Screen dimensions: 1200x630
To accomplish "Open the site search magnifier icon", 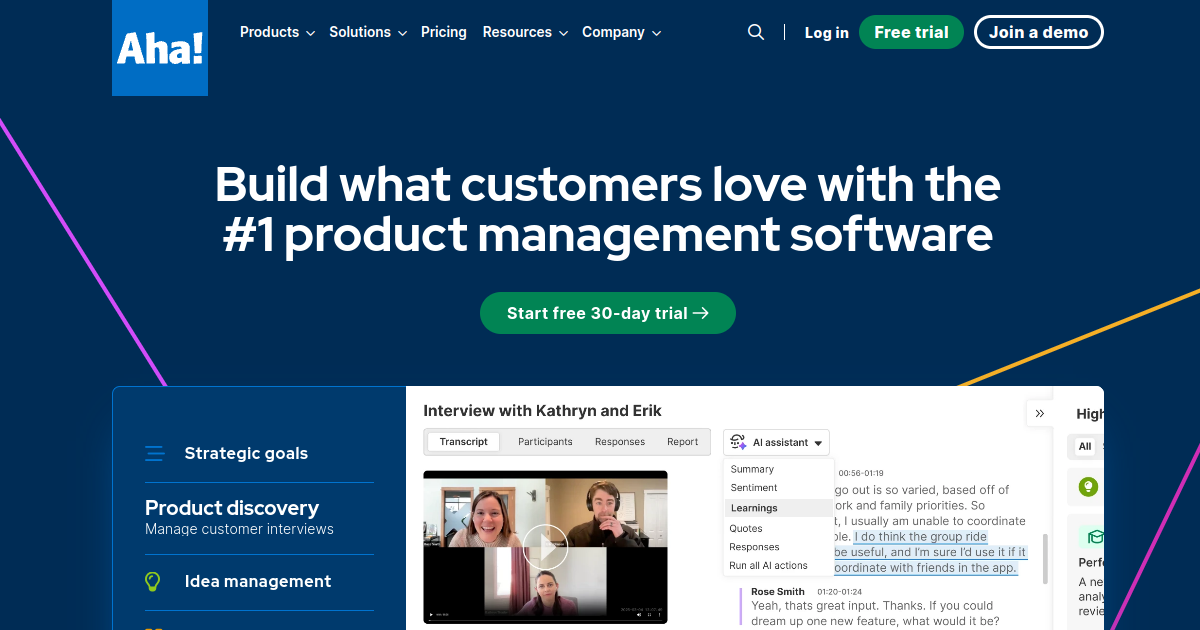I will [x=756, y=32].
